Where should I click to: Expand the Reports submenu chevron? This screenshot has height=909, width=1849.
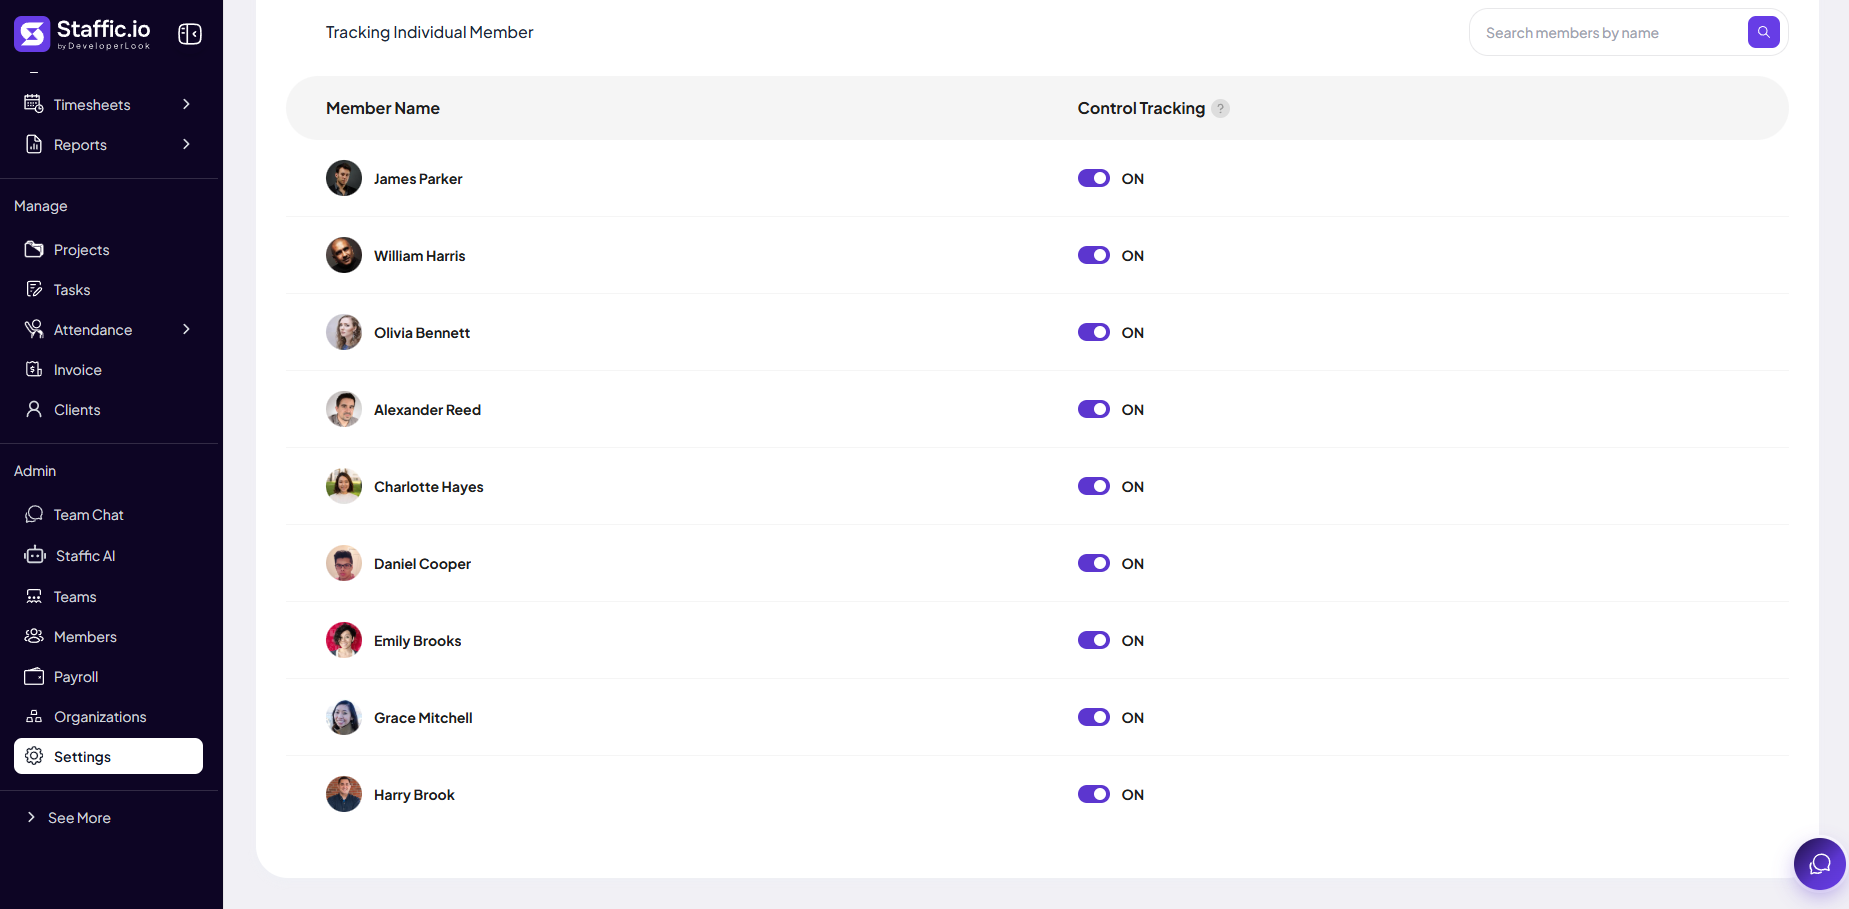pyautogui.click(x=186, y=144)
